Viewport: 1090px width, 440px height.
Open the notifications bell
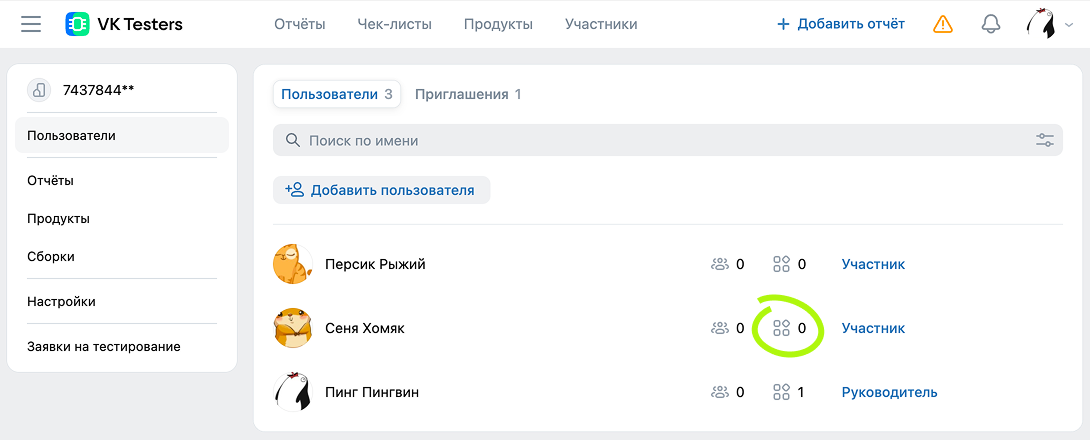click(991, 24)
